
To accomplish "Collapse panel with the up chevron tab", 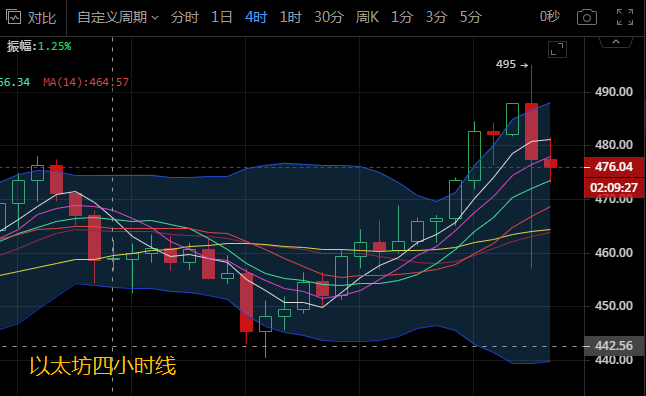I will coord(616,42).
